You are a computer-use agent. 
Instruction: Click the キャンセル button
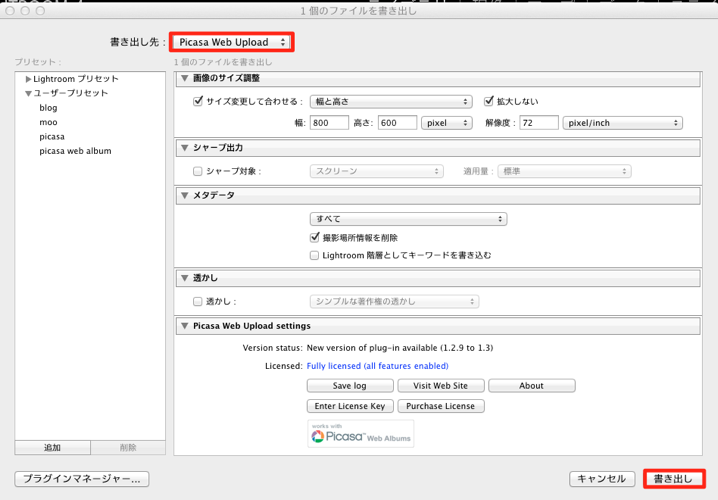(602, 479)
